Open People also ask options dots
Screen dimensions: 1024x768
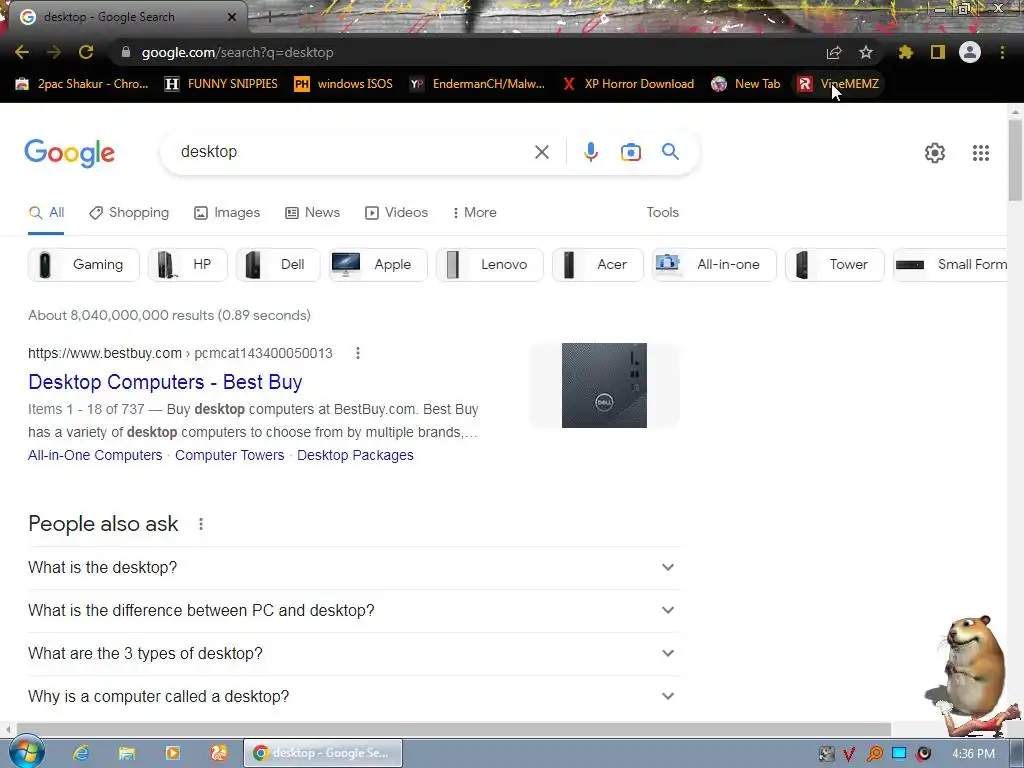click(x=200, y=524)
